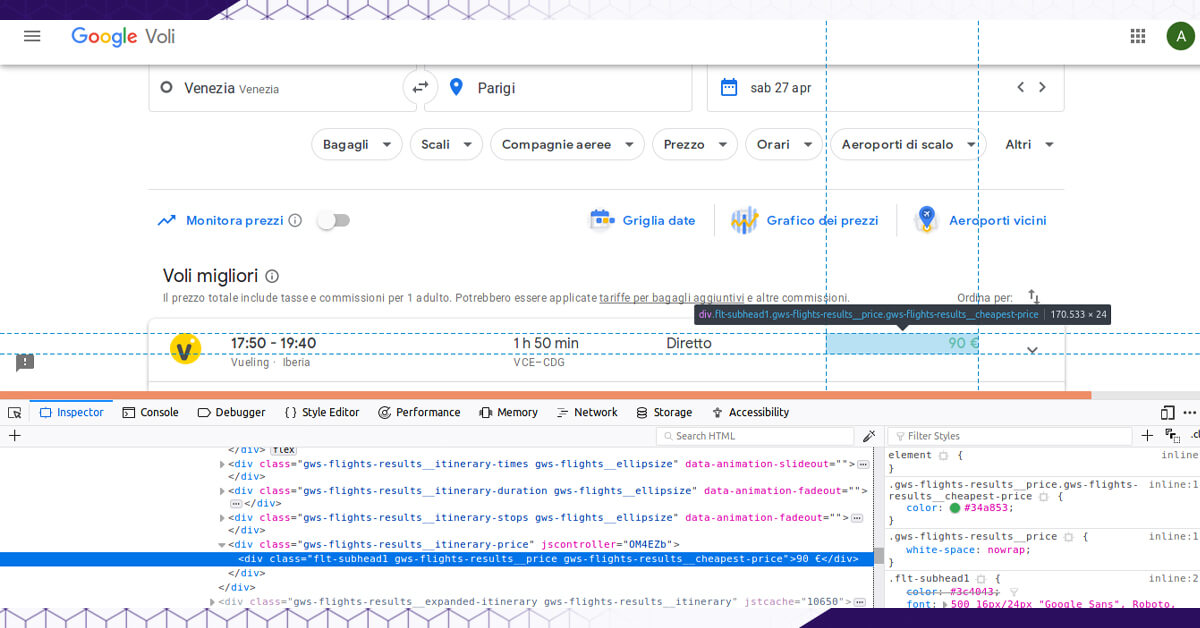Expand the itinerary-stops div node
This screenshot has height=628, width=1200.
coord(223,518)
